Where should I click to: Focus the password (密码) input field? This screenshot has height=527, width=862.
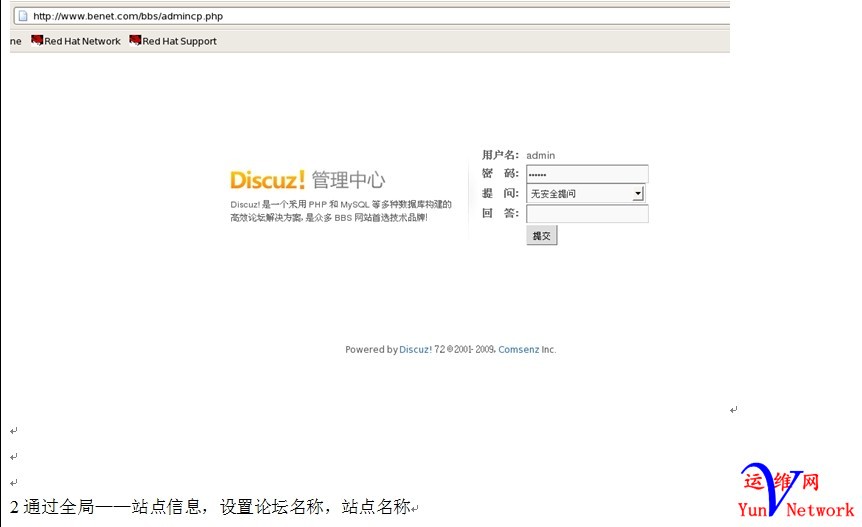pos(587,174)
